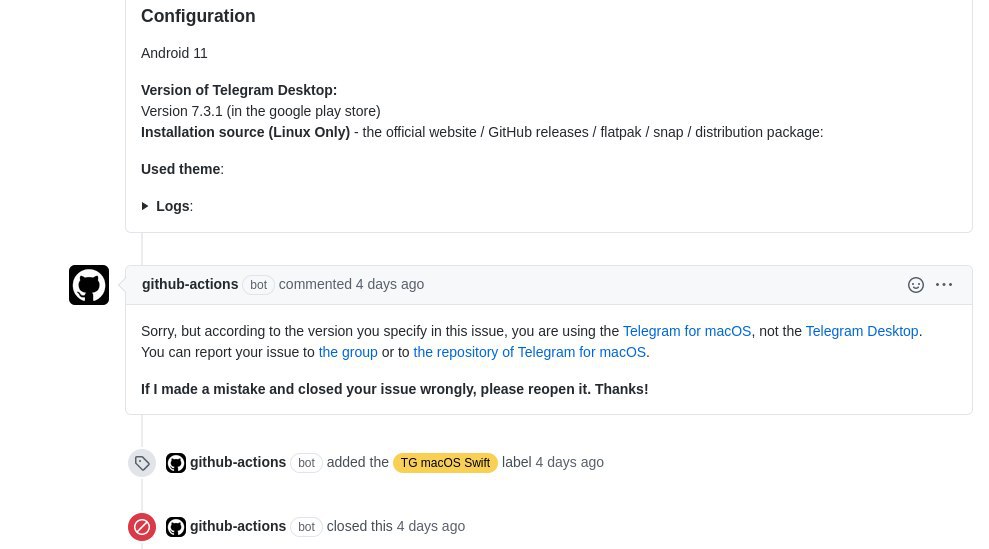
Task: Open the github-actions avatar beside the comment
Action: click(89, 285)
